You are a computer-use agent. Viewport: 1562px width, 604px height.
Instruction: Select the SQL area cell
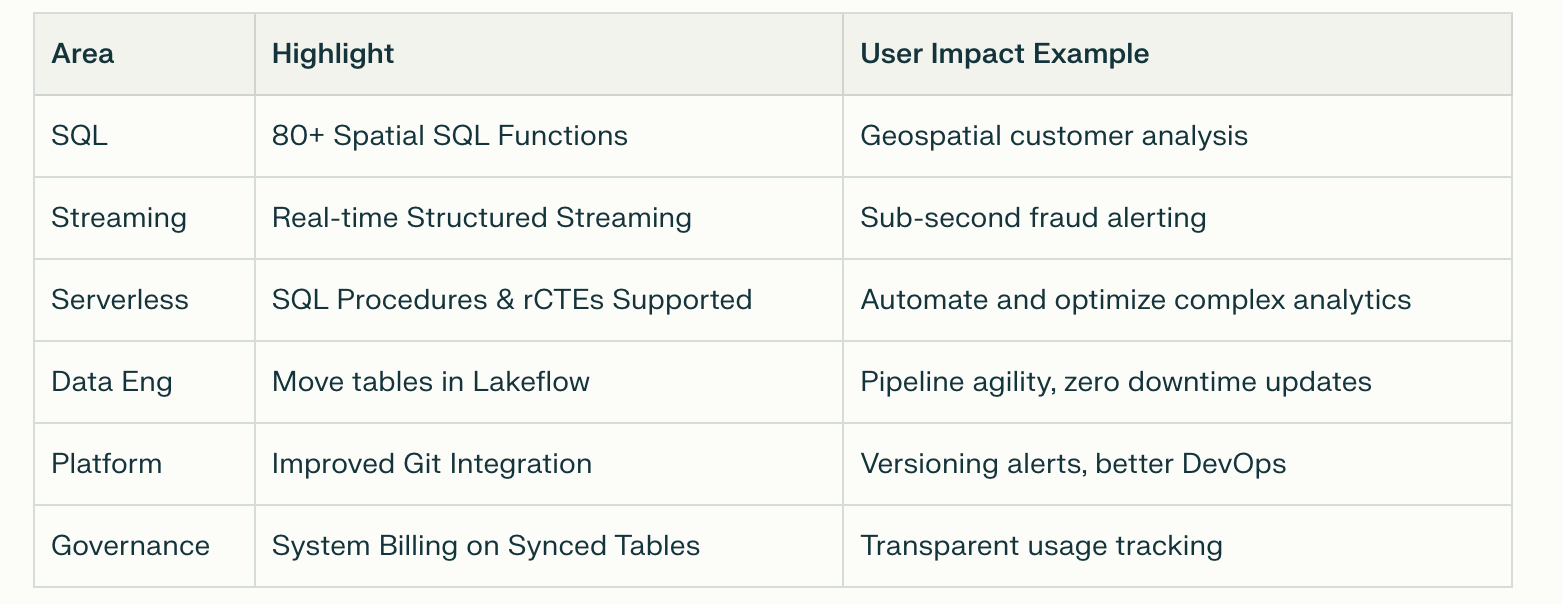(79, 136)
